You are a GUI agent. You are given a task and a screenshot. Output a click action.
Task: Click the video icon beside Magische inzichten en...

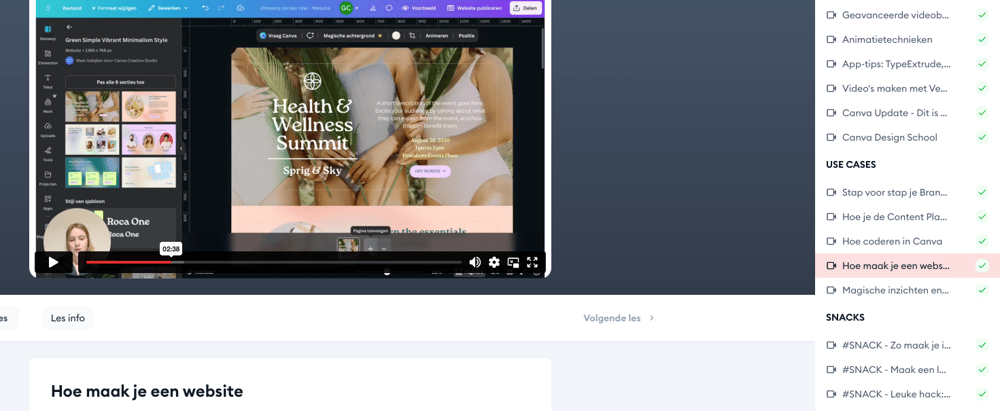(x=831, y=290)
